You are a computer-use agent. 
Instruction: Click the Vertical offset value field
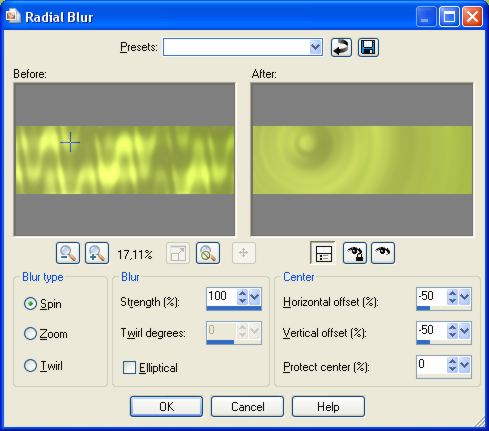(431, 330)
